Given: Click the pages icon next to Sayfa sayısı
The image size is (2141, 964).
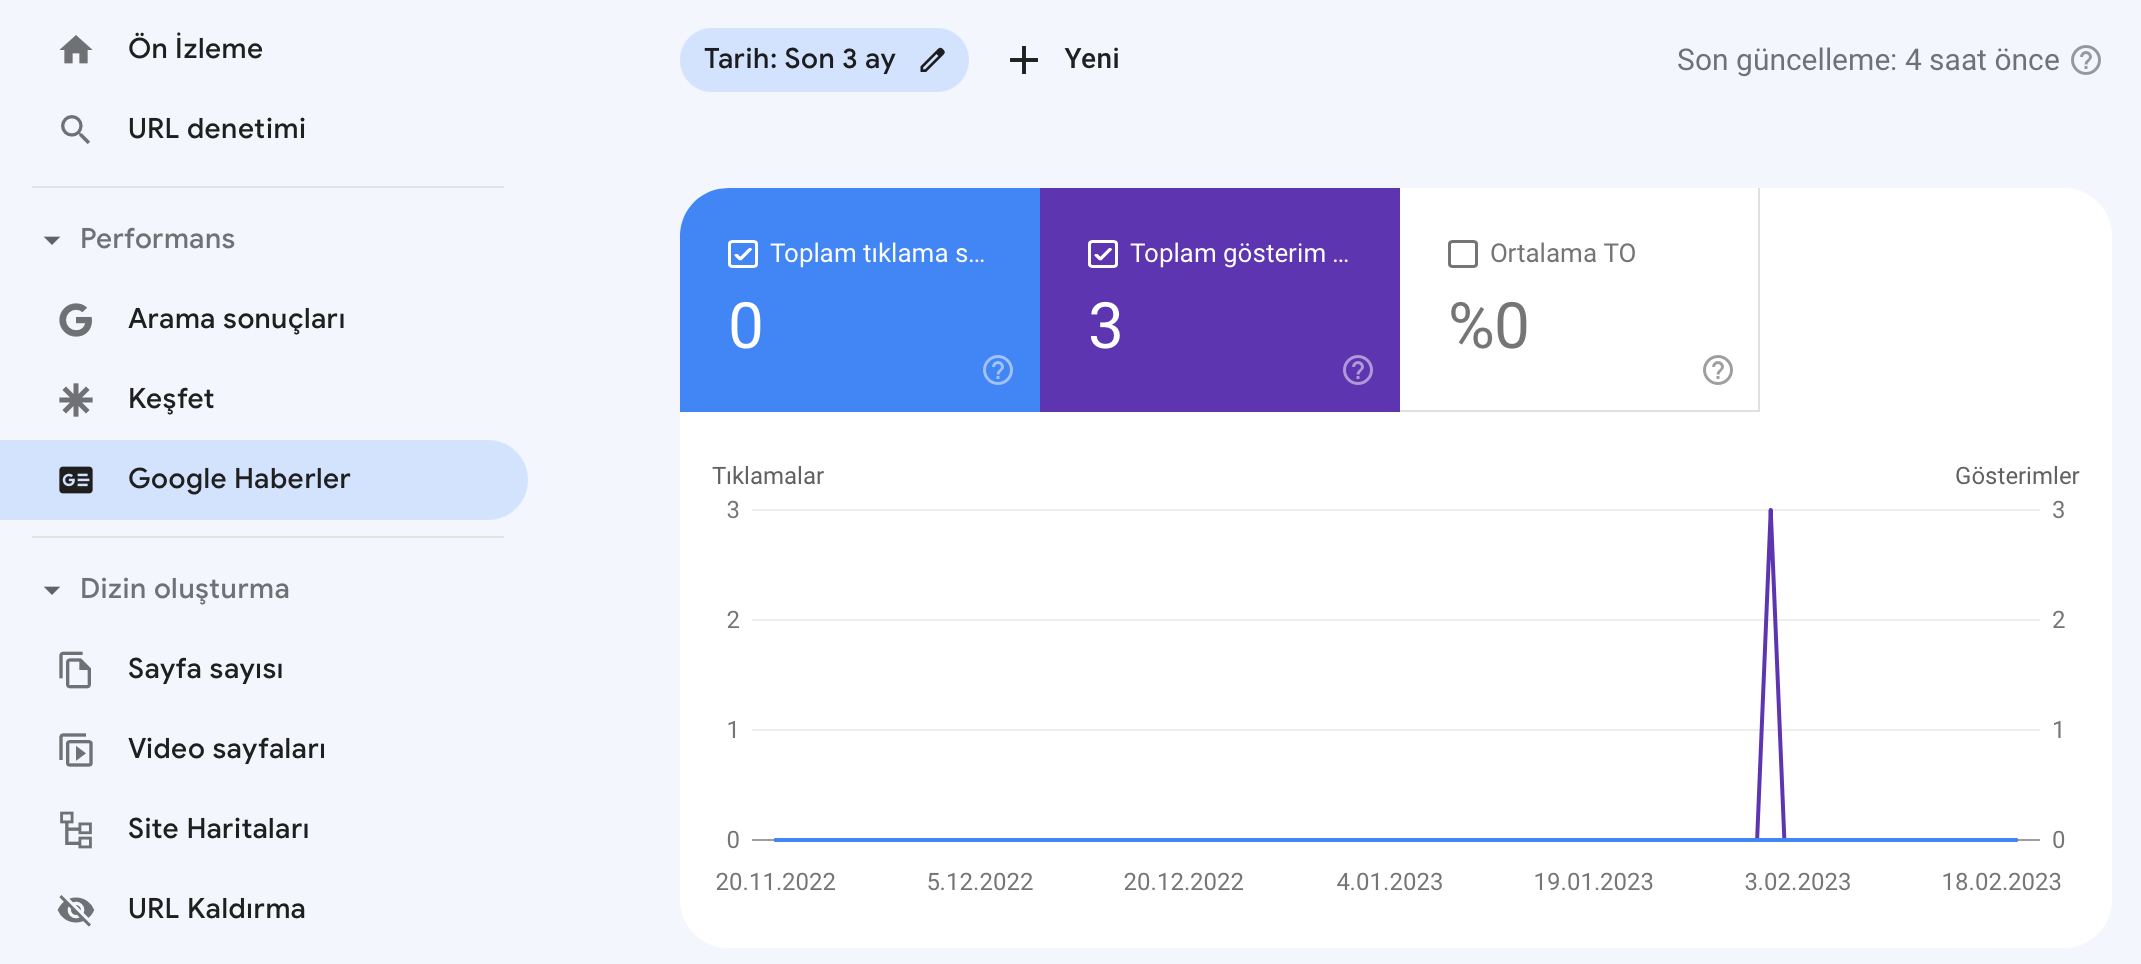Looking at the screenshot, I should click(76, 669).
